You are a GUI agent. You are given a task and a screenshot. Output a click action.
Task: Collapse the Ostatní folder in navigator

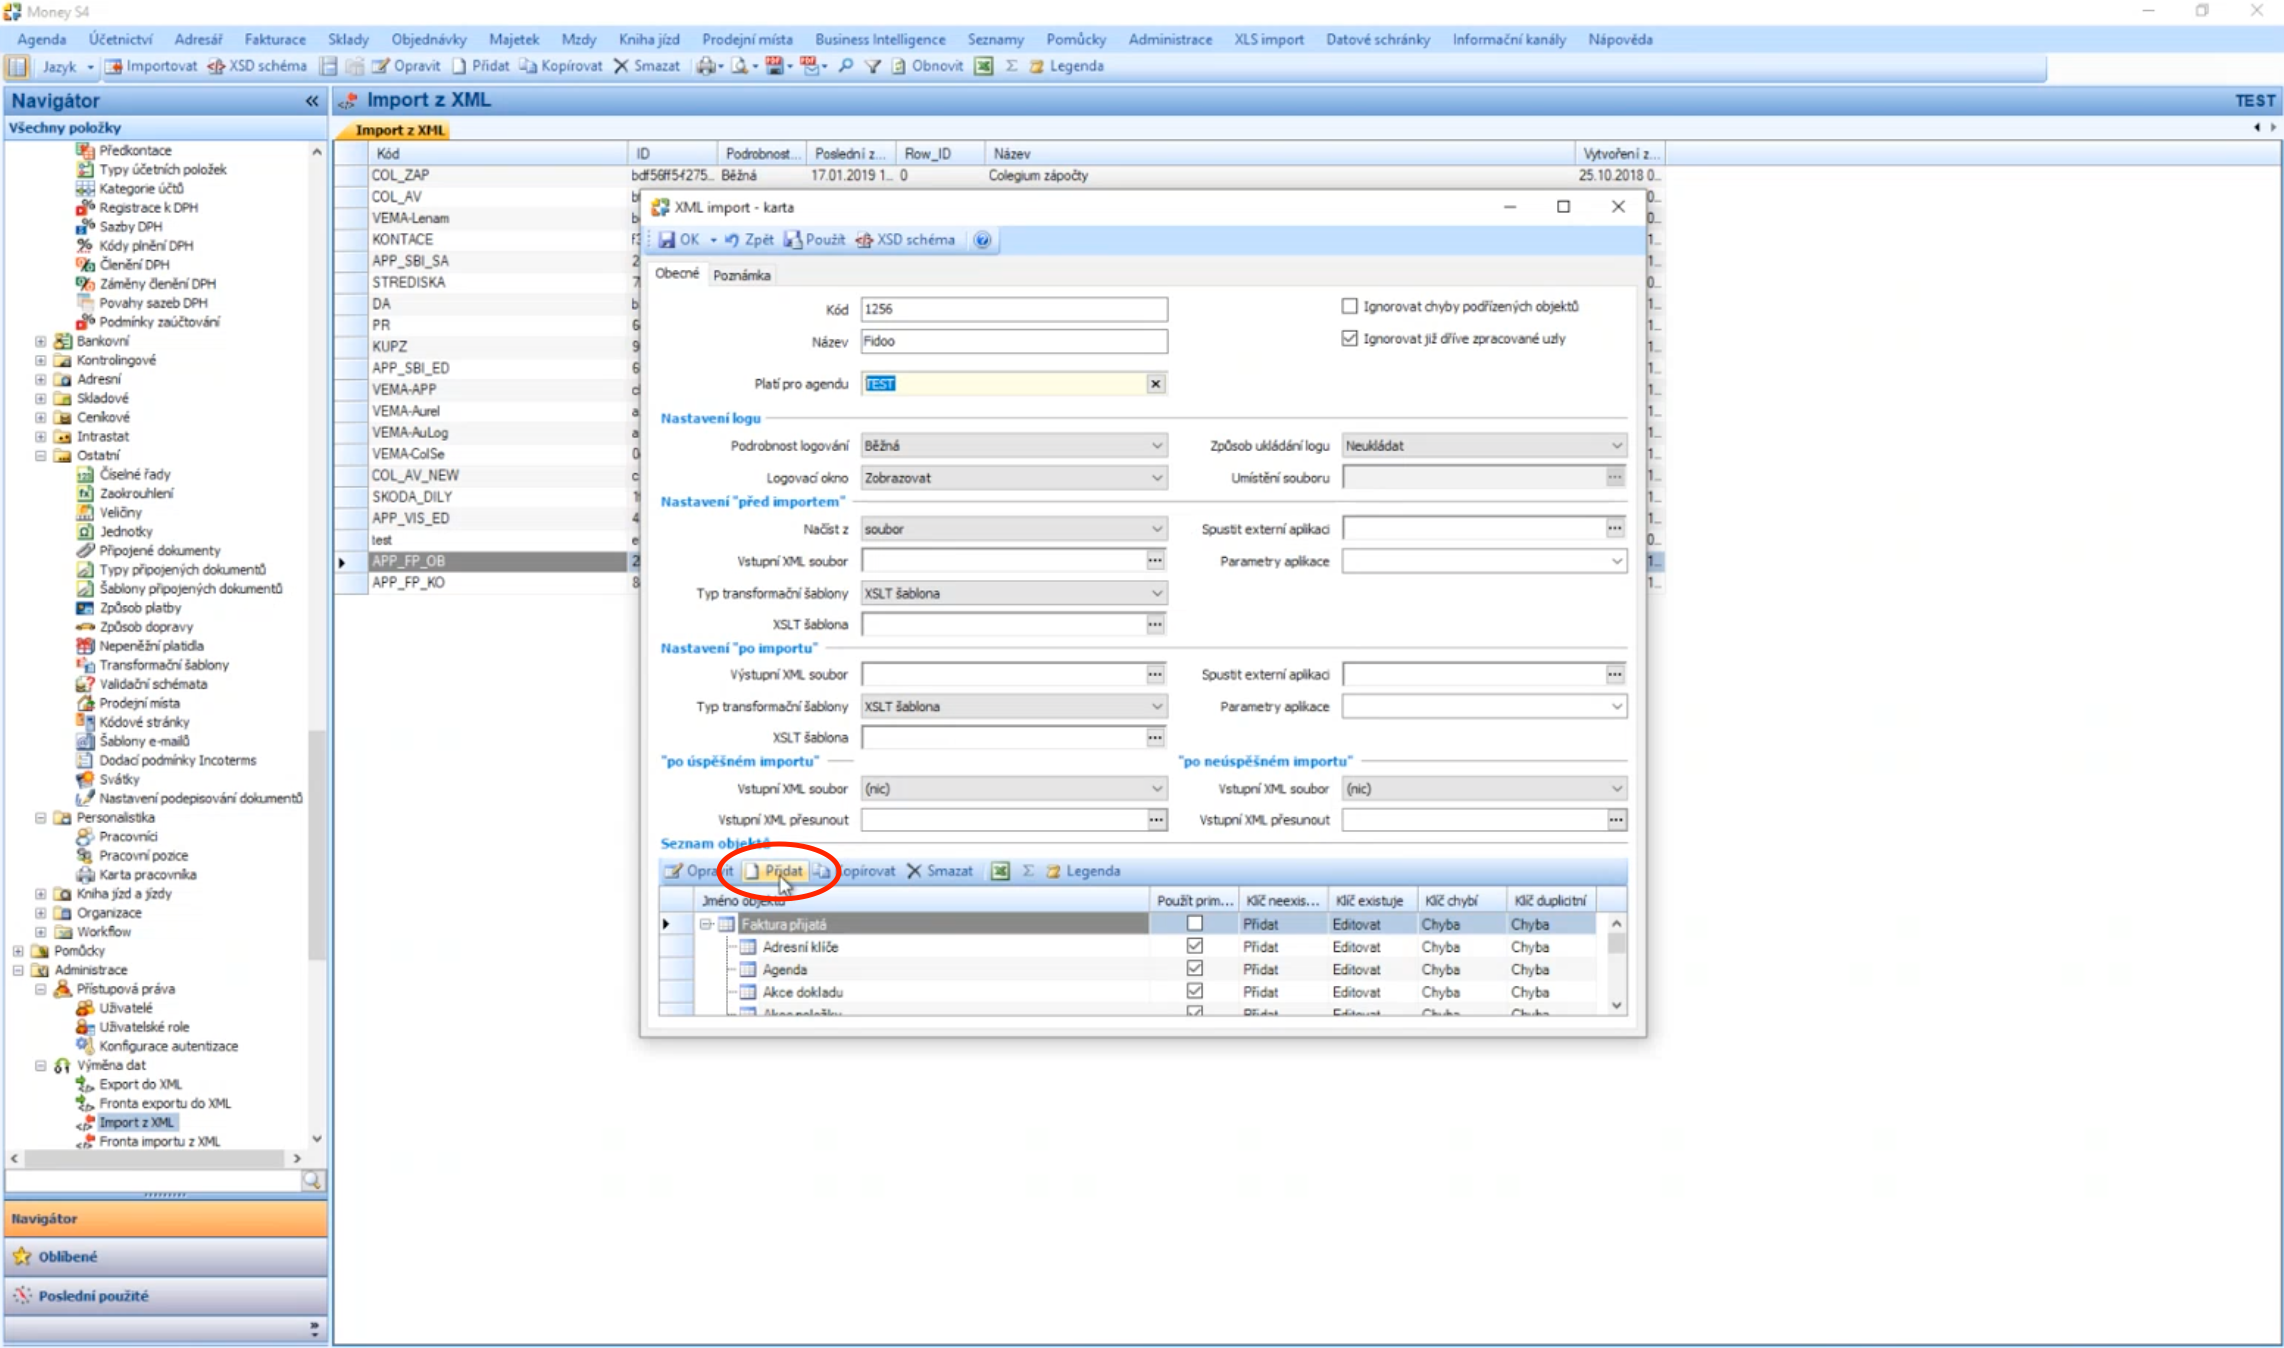pyautogui.click(x=40, y=455)
